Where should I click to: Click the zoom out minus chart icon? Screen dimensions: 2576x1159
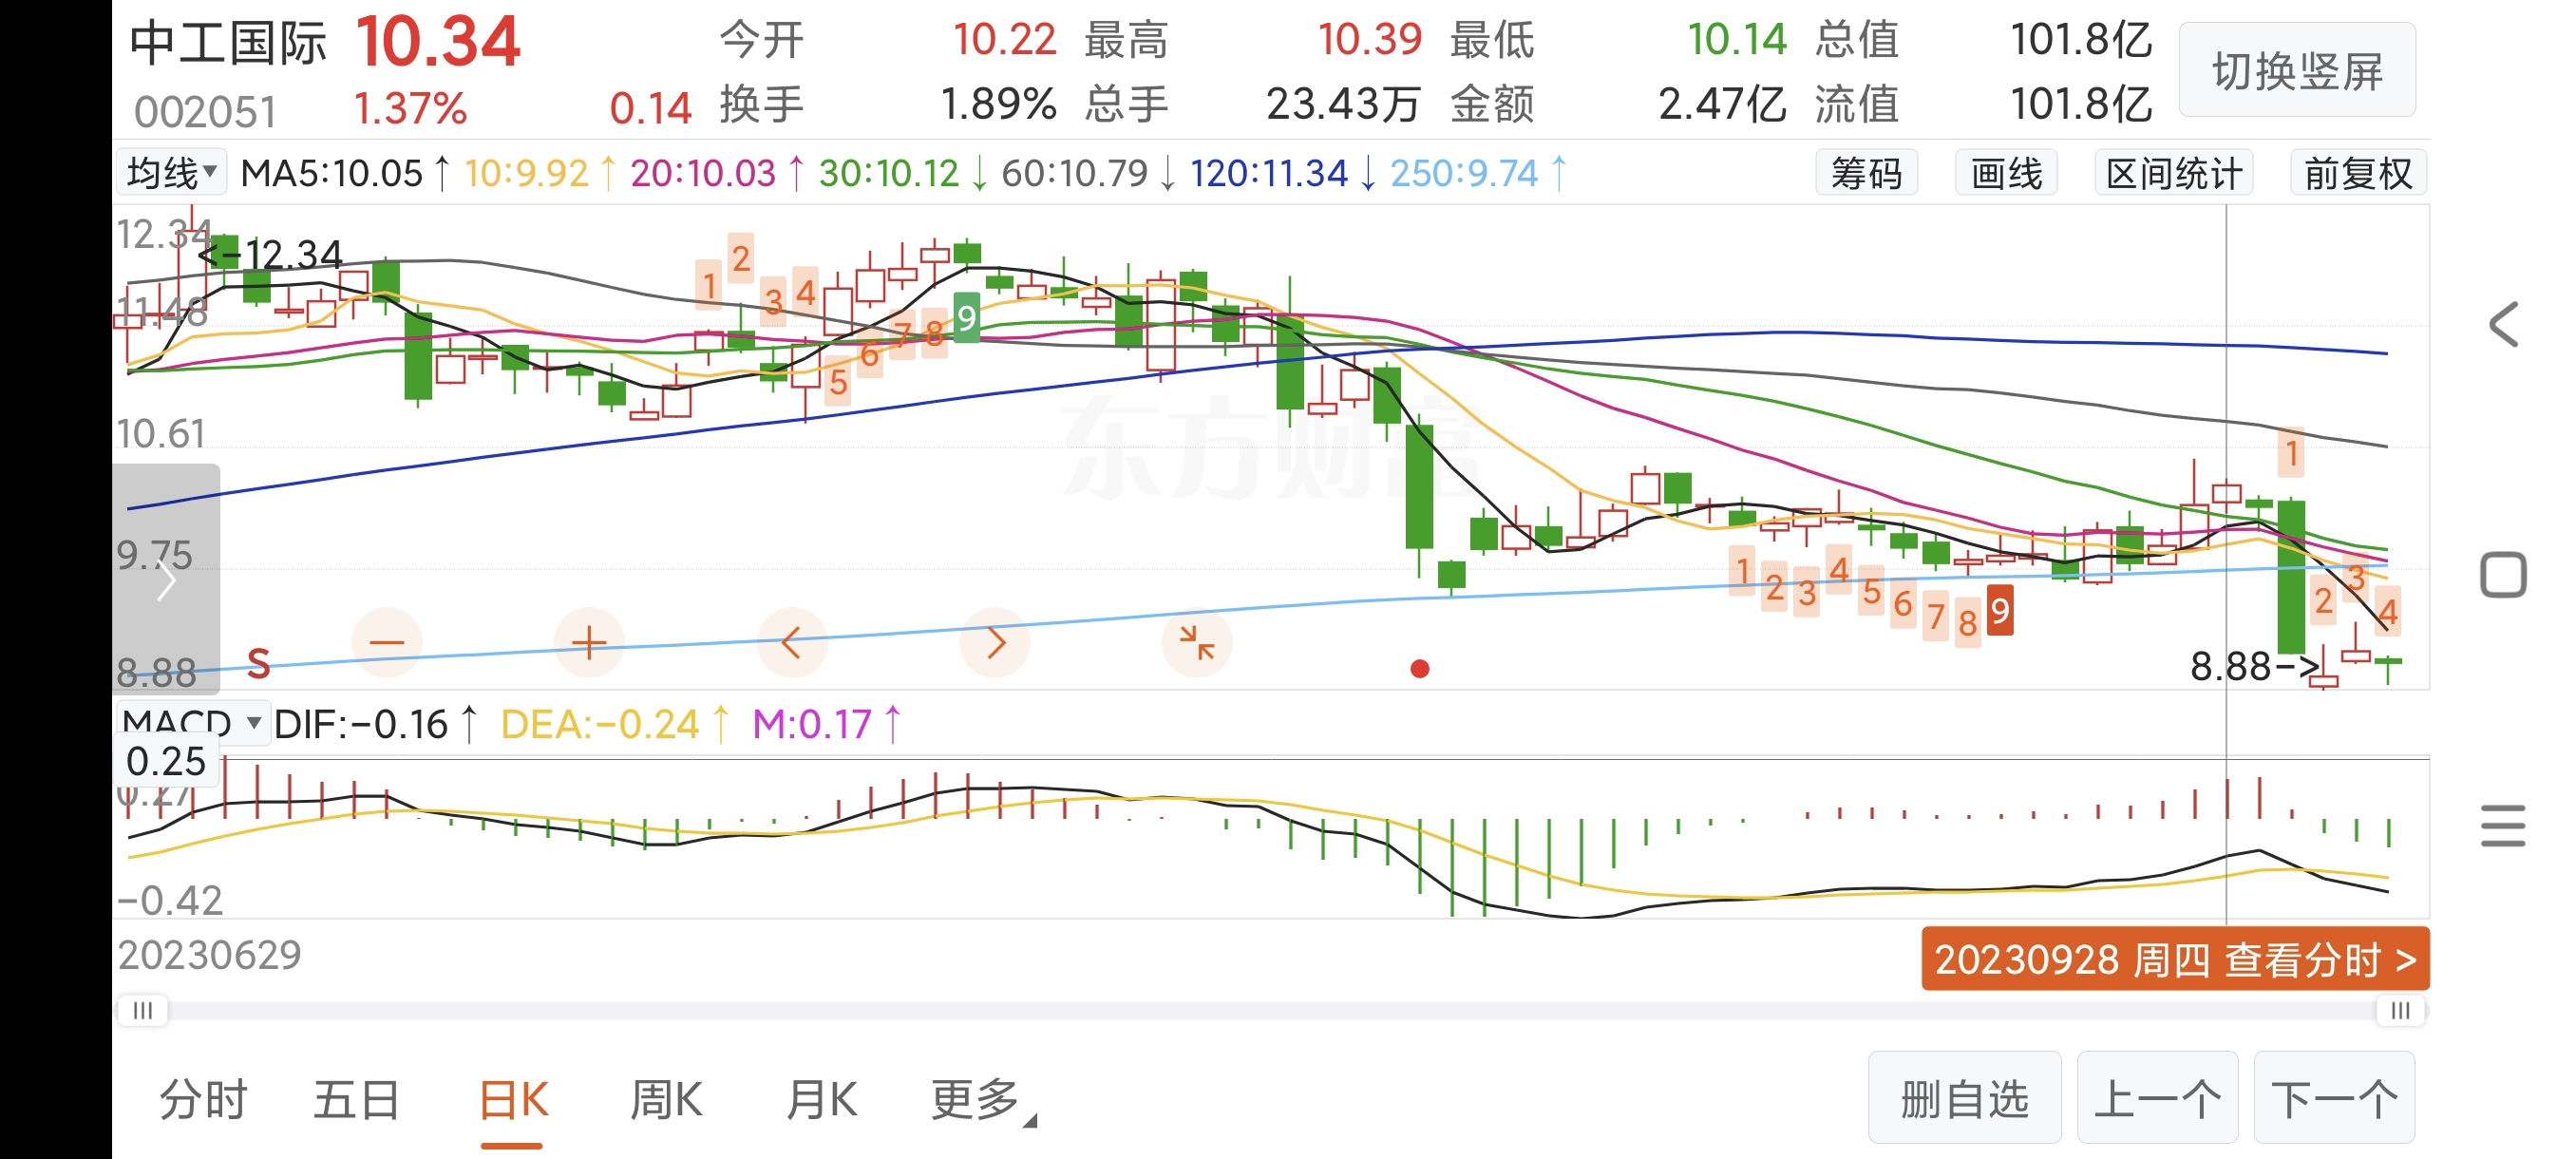pyautogui.click(x=387, y=643)
